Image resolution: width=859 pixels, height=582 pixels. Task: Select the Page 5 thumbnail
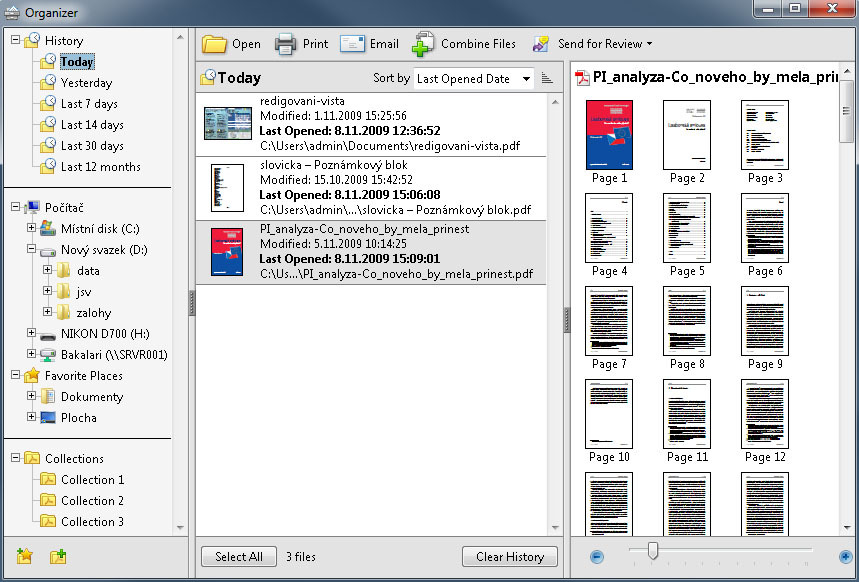687,228
